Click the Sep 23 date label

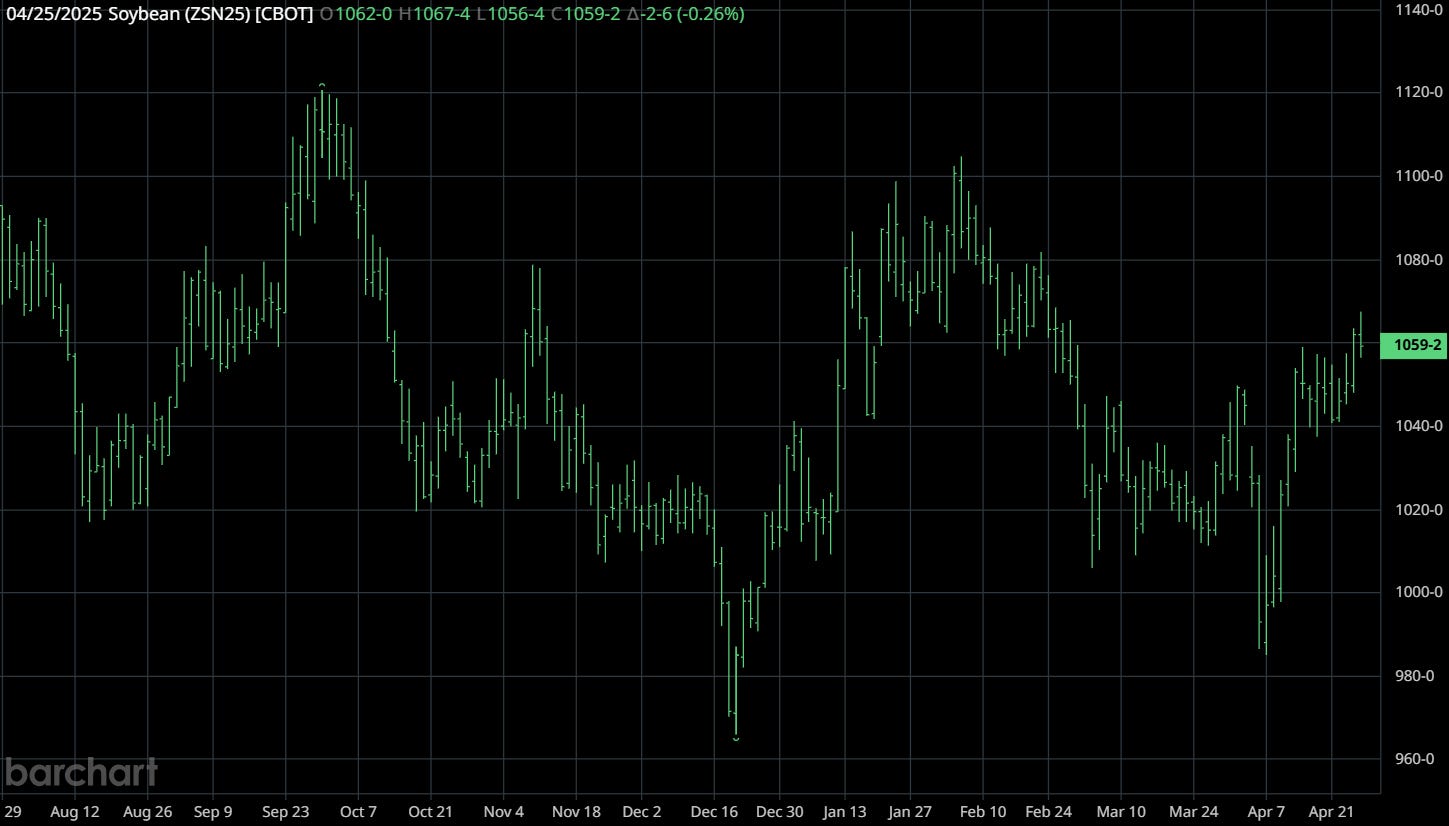(x=286, y=811)
